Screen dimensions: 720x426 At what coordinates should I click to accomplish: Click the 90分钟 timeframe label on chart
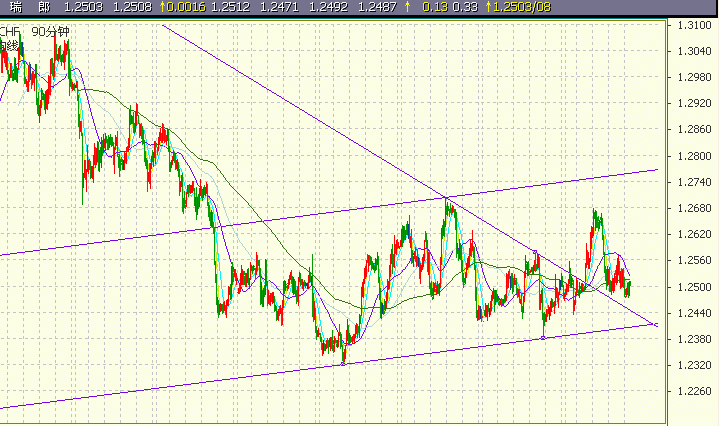coord(51,32)
